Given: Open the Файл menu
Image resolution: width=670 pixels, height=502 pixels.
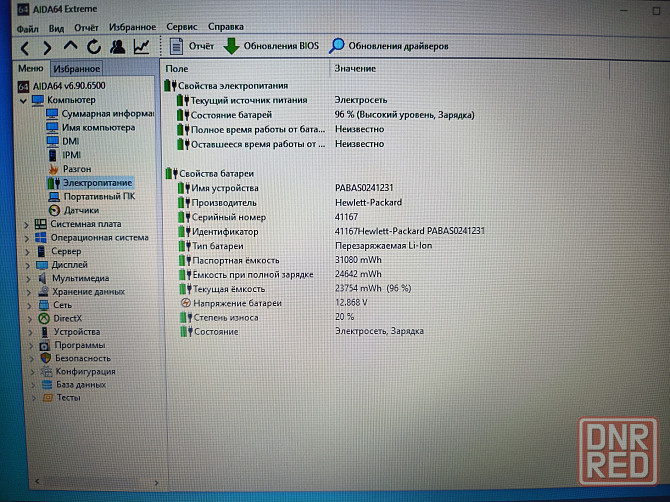Looking at the screenshot, I should 27,29.
